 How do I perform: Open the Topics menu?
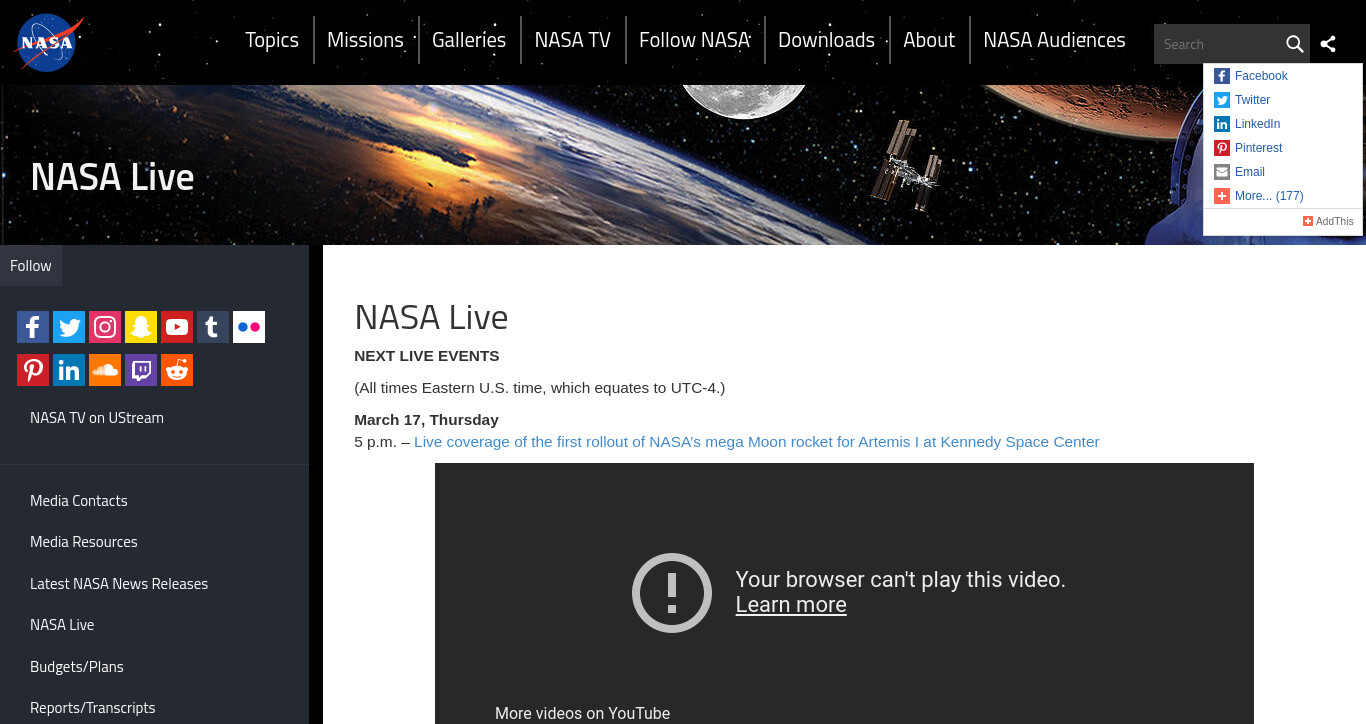click(272, 40)
